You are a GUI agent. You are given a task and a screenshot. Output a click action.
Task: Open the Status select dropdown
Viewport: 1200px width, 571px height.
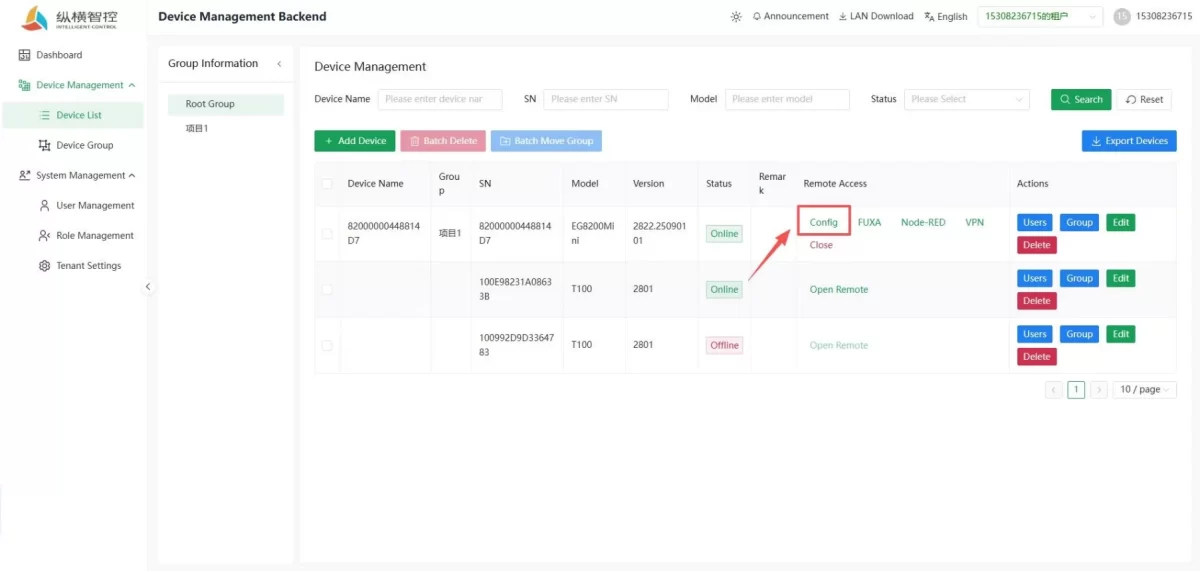point(967,99)
